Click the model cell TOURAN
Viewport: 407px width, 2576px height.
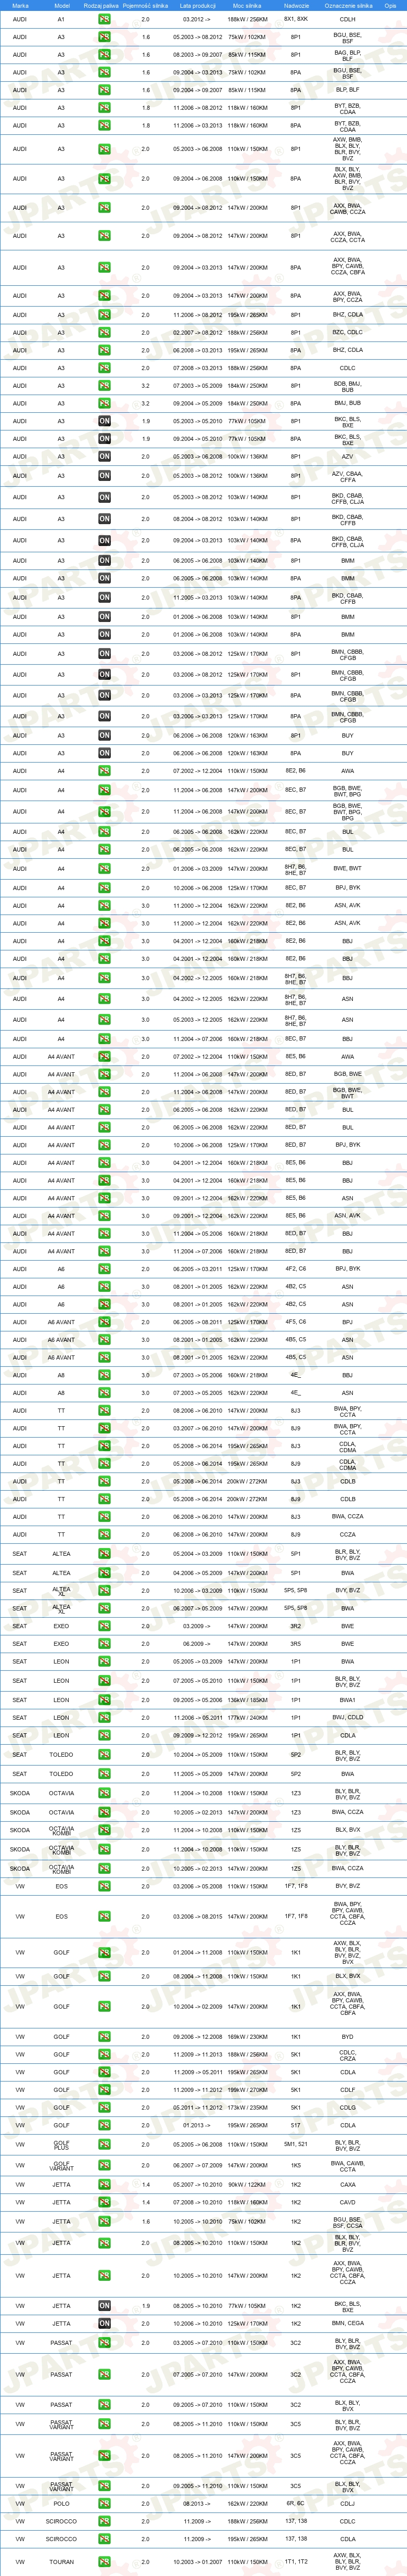(61, 2562)
